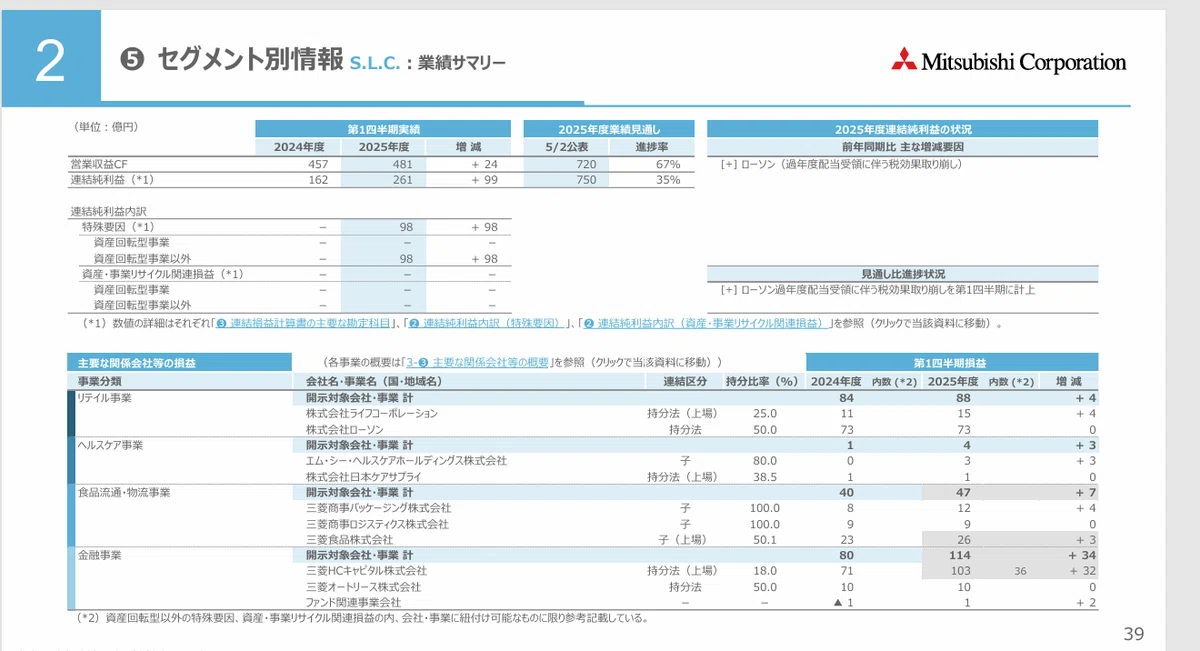
Task: Select the 見通し比進捗状況 header
Action: 902,274
